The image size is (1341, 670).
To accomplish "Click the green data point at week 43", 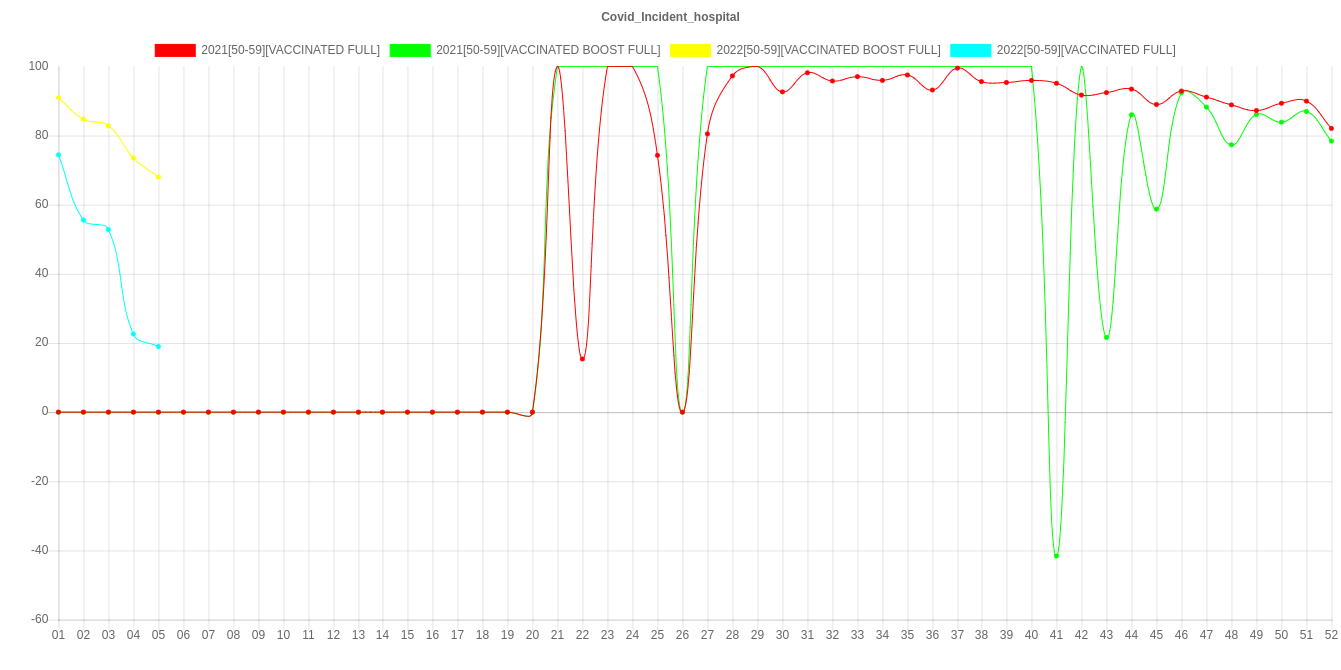I will point(1106,337).
